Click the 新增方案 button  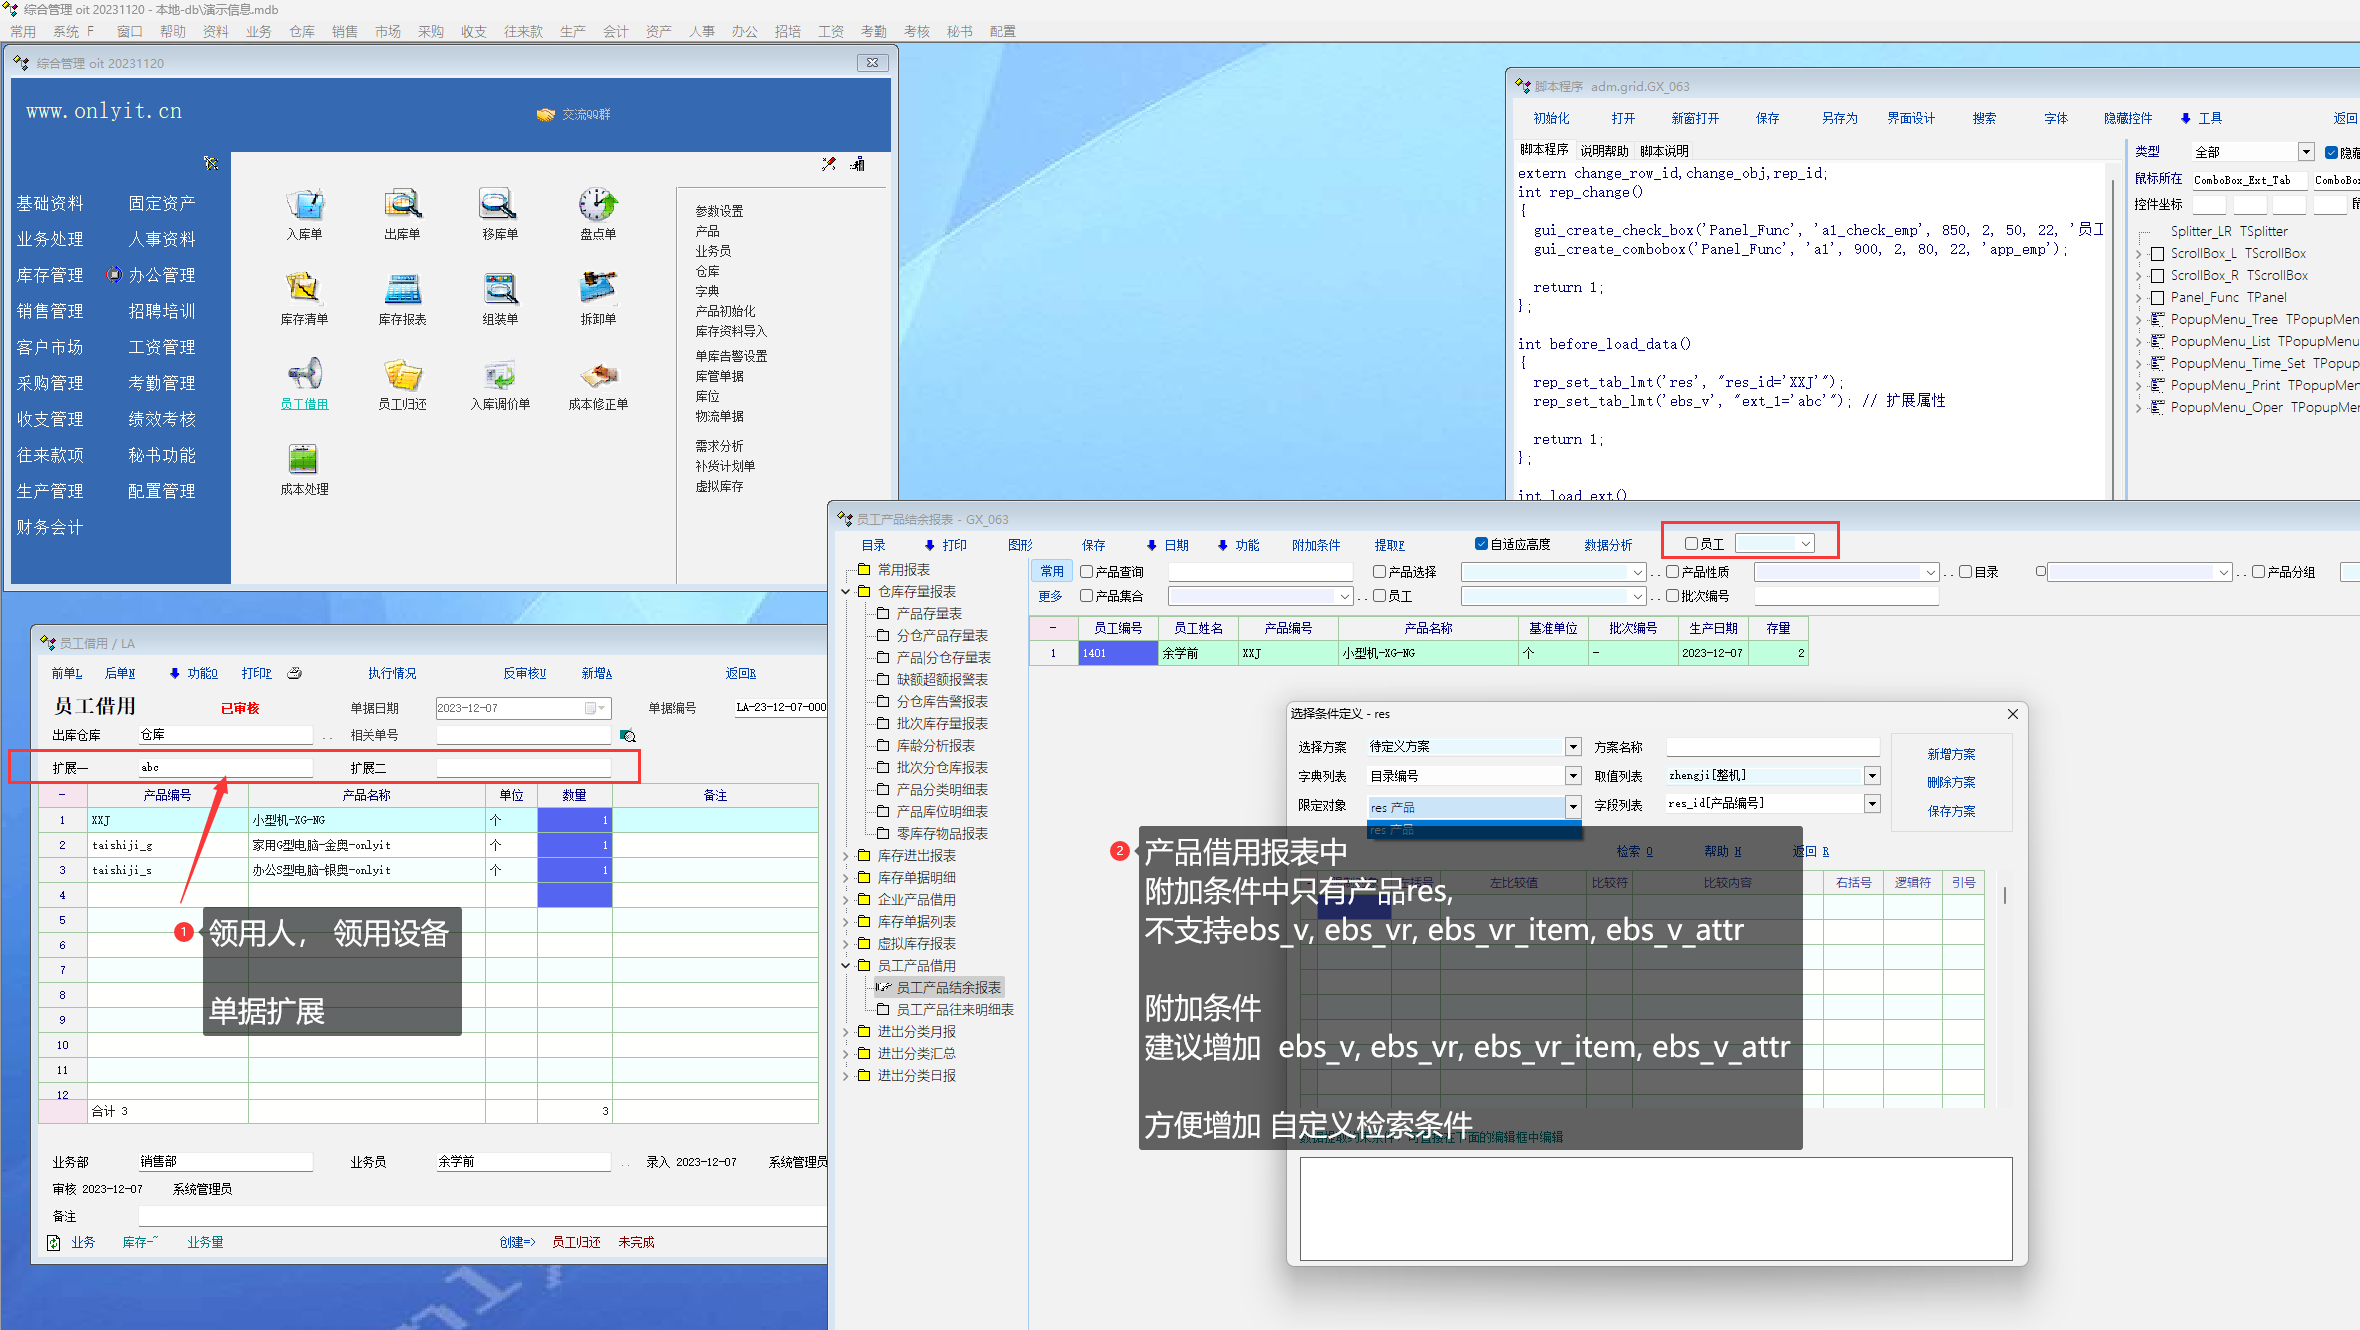[x=1951, y=754]
